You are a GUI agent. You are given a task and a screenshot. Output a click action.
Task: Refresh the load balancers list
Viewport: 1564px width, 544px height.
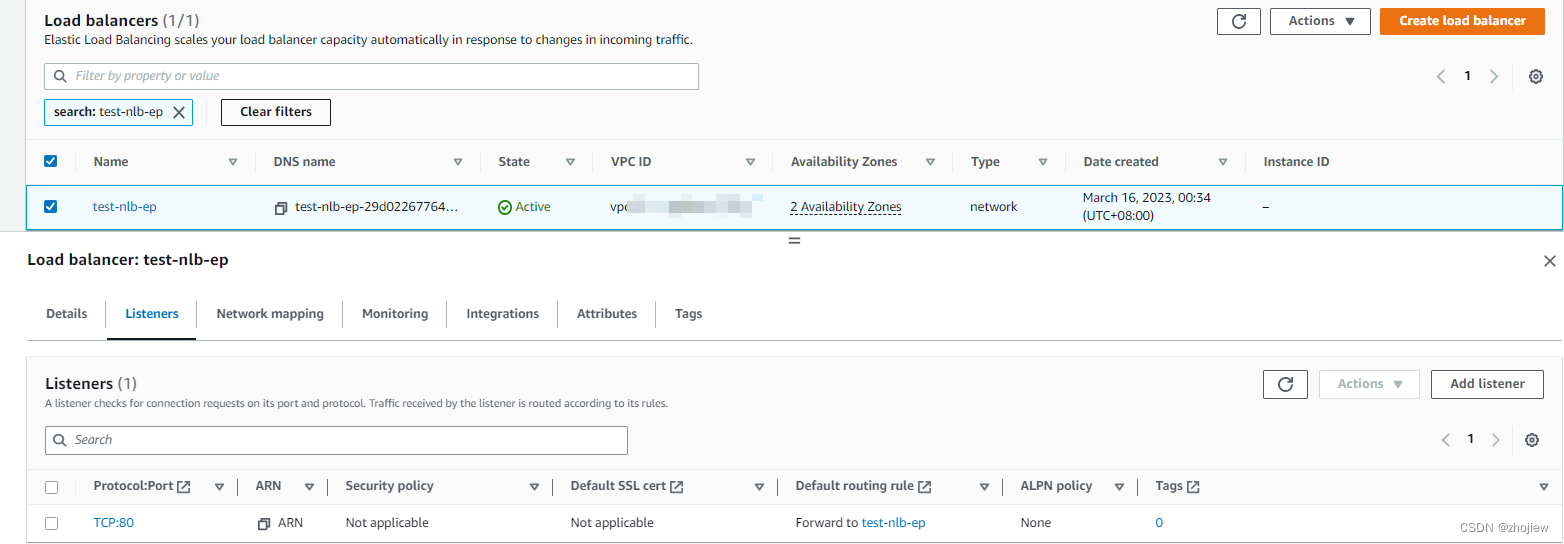click(1238, 21)
